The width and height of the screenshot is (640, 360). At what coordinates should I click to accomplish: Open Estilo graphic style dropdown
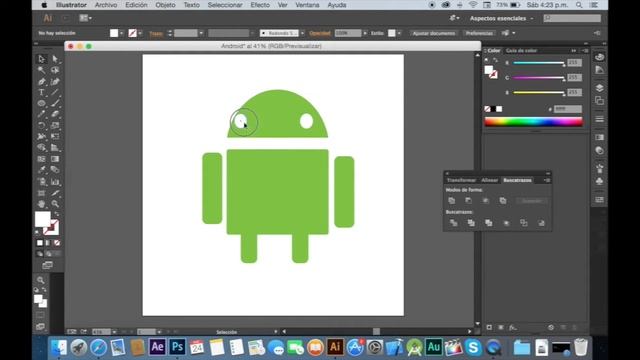click(399, 33)
